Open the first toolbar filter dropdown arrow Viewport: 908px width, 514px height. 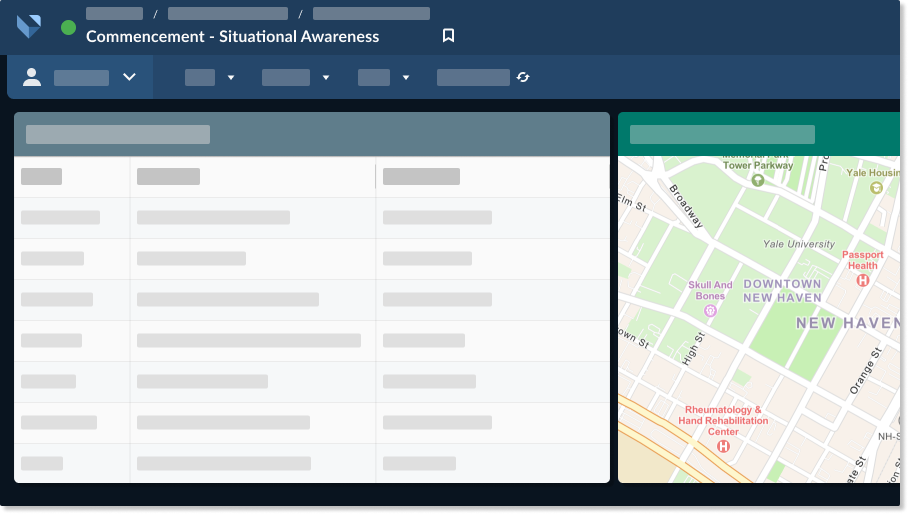click(231, 78)
